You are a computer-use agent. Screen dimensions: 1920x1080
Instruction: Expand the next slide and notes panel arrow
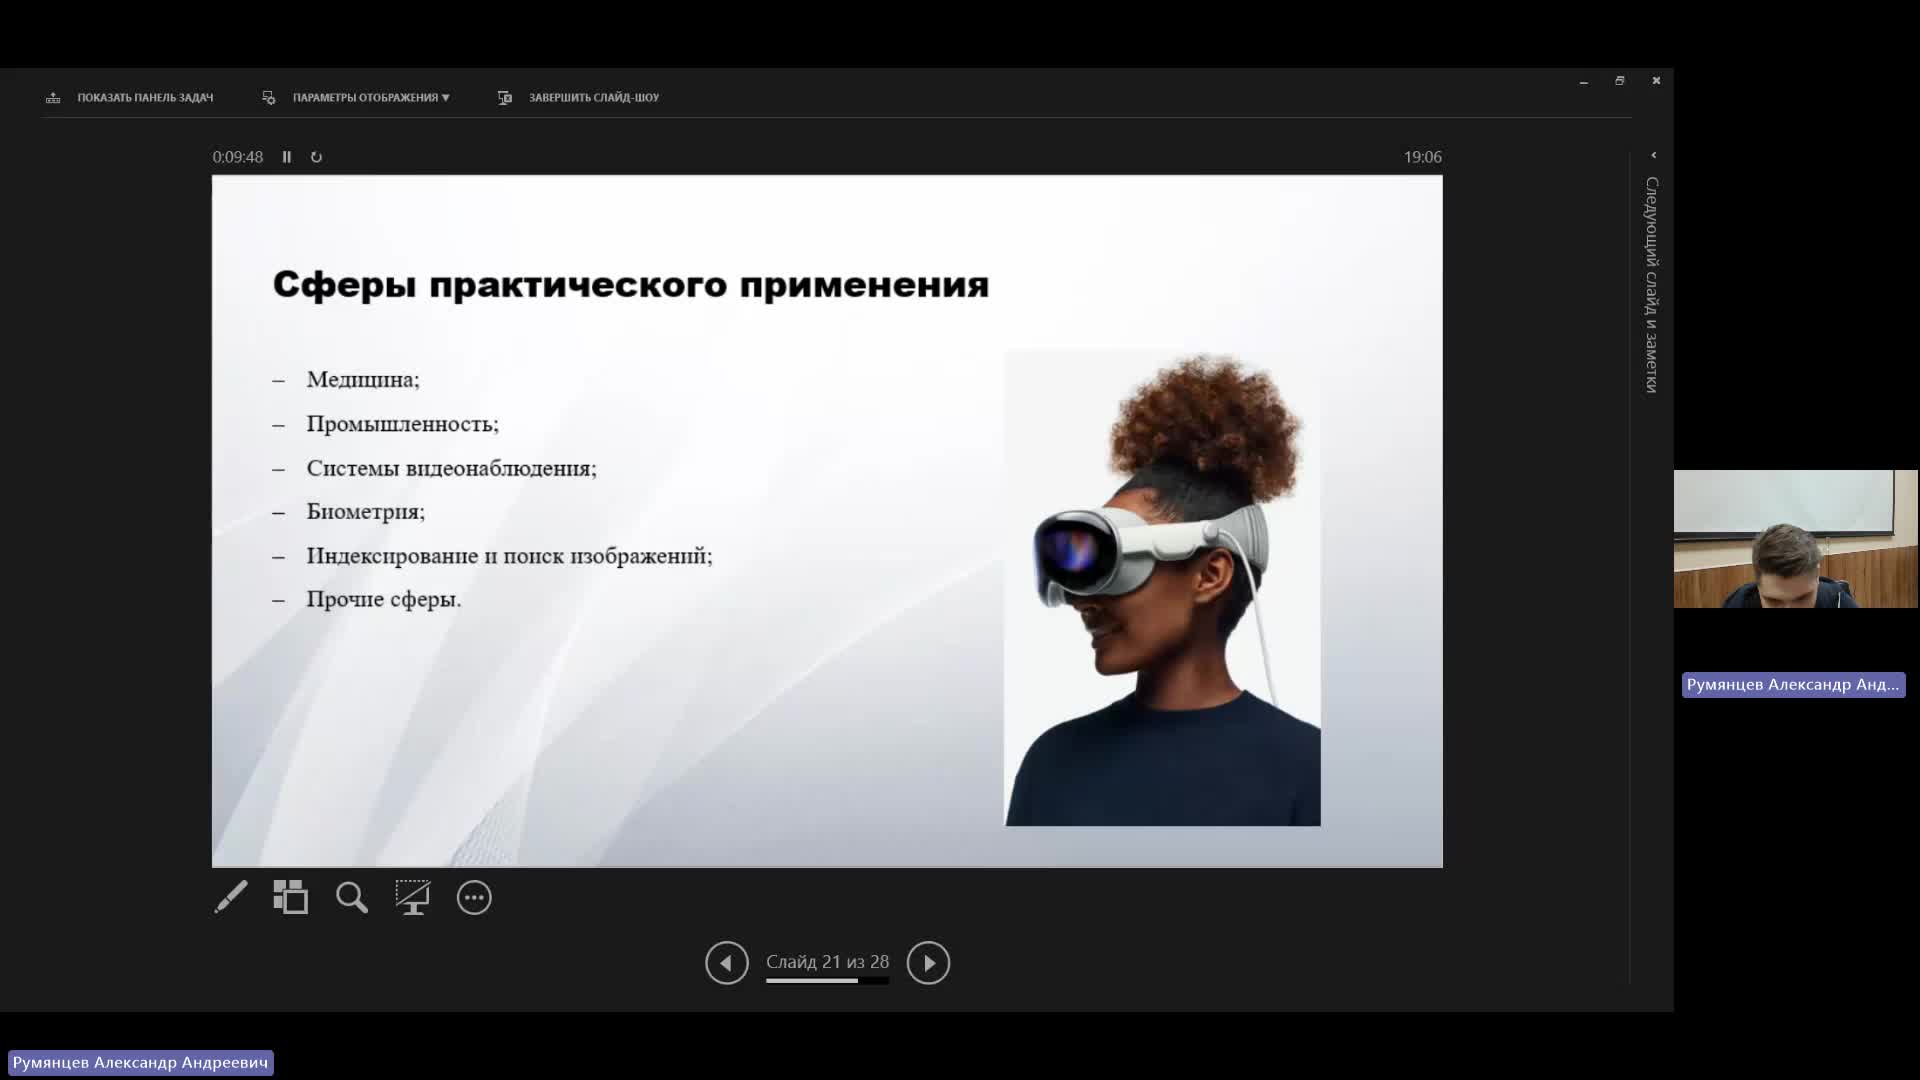click(x=1653, y=155)
